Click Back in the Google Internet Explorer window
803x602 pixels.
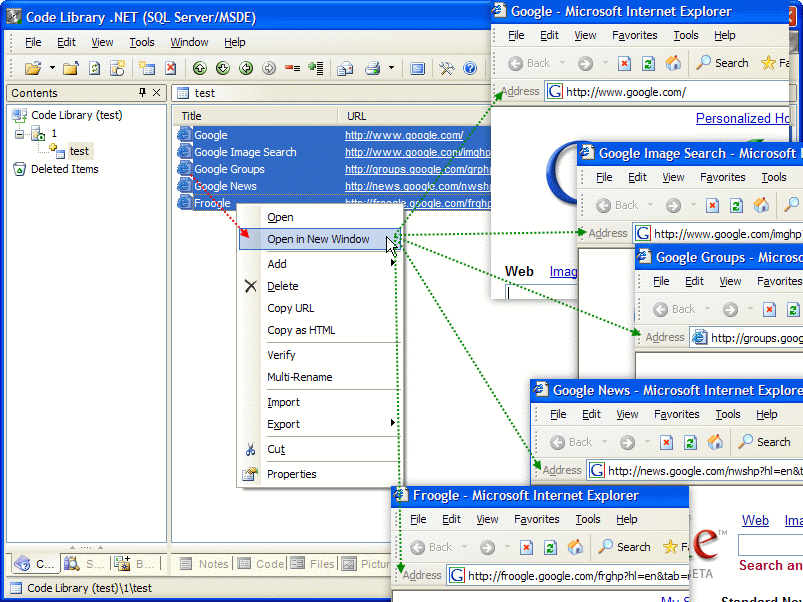530,63
